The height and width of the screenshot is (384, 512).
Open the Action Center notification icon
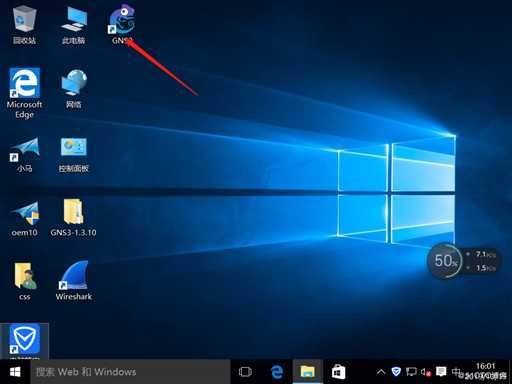[441, 371]
